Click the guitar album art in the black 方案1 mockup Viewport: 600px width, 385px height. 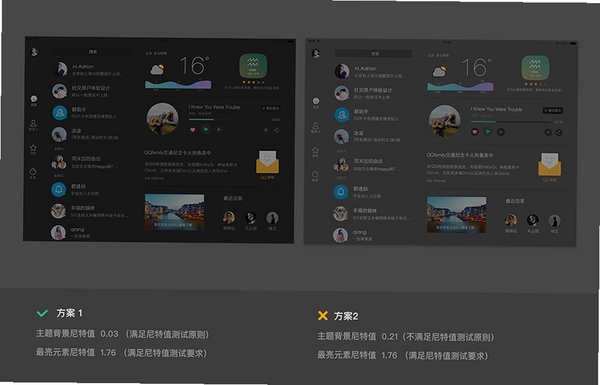coord(163,119)
